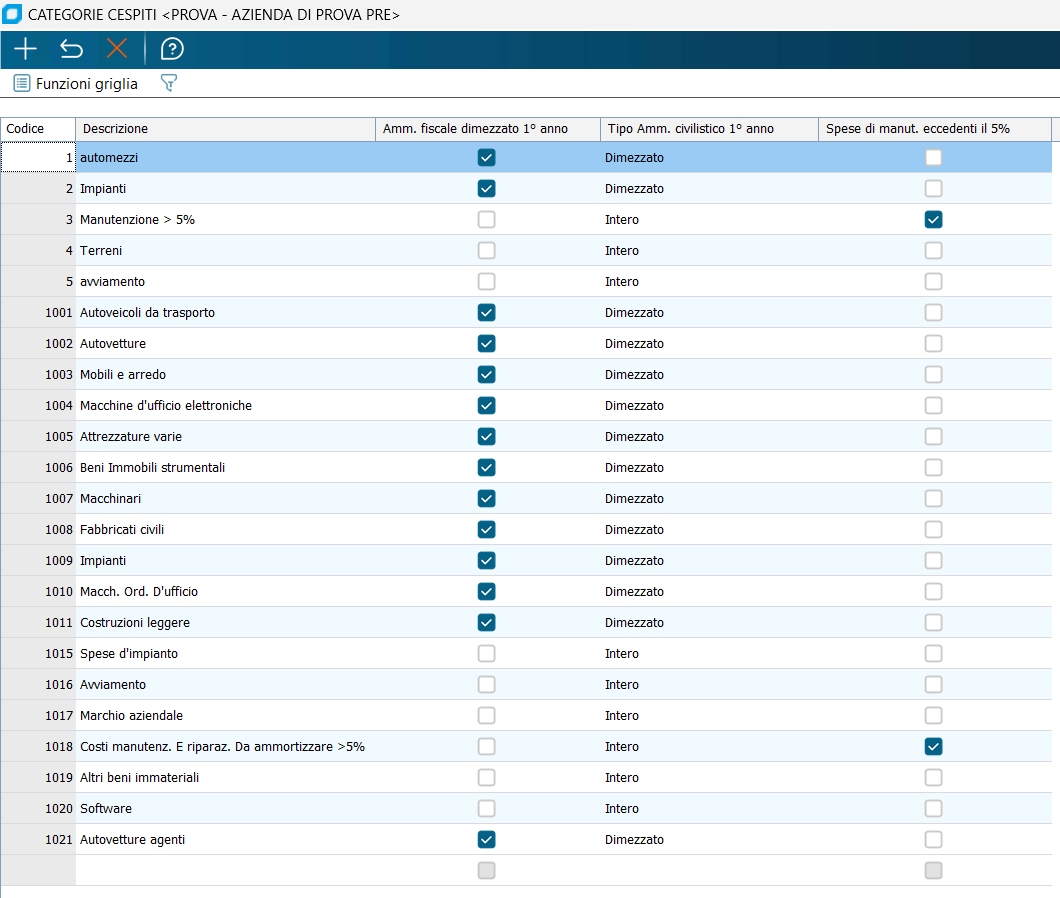Image resolution: width=1060 pixels, height=898 pixels.
Task: Toggle Spese di manut. checkbox for Software
Action: coord(933,808)
